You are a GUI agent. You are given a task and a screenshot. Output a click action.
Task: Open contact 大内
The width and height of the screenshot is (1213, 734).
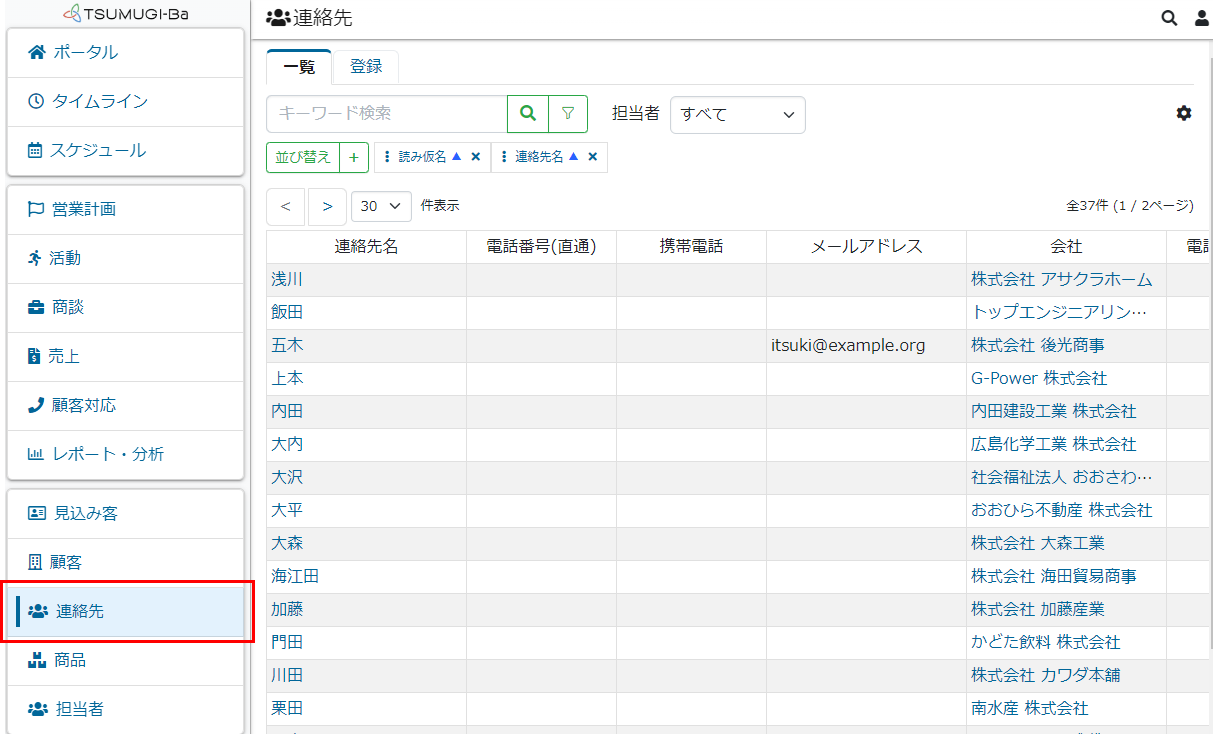pos(287,445)
